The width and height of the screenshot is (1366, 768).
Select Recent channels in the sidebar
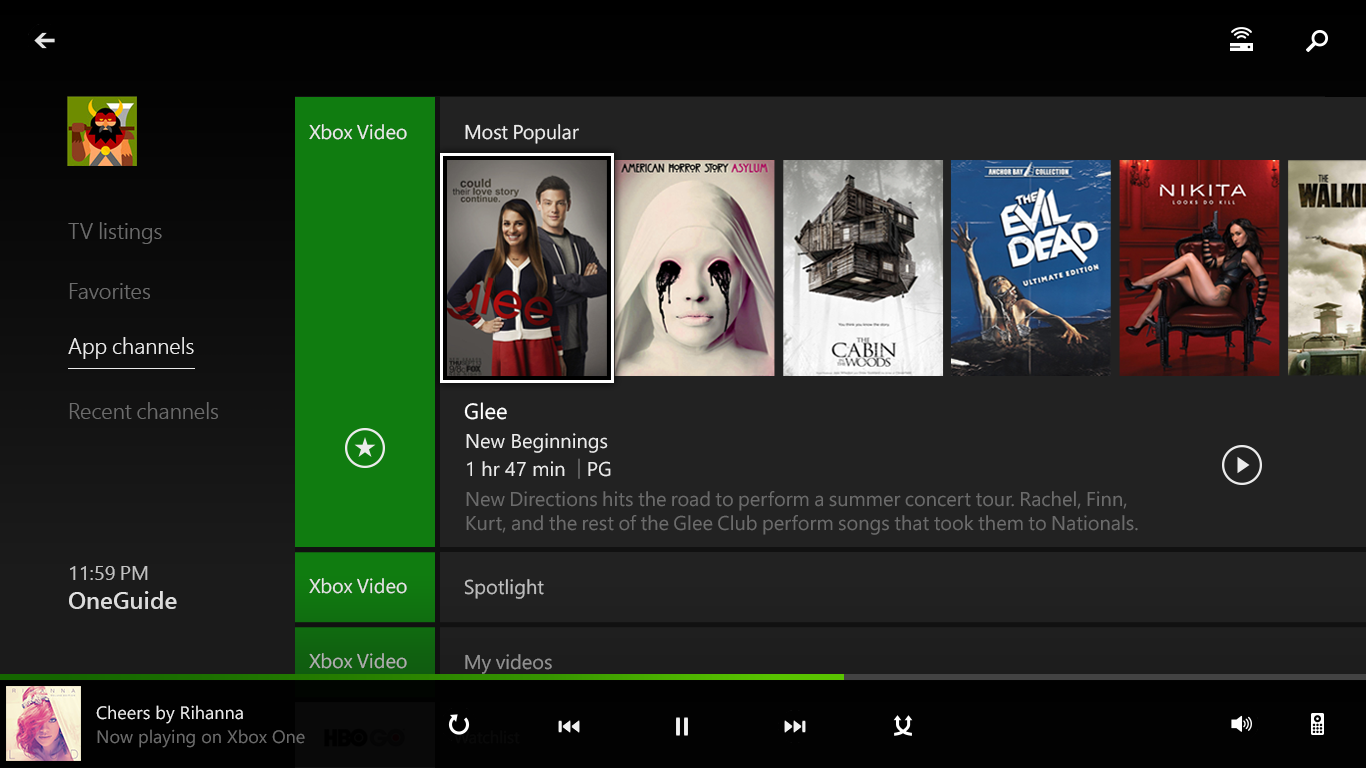(143, 411)
